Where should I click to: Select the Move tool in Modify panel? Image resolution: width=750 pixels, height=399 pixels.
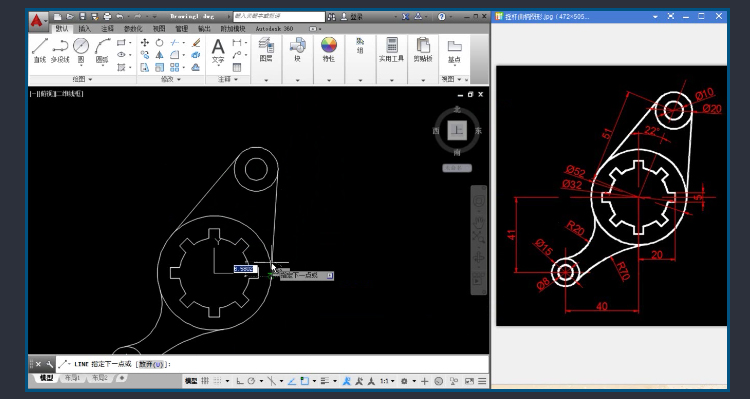point(144,43)
